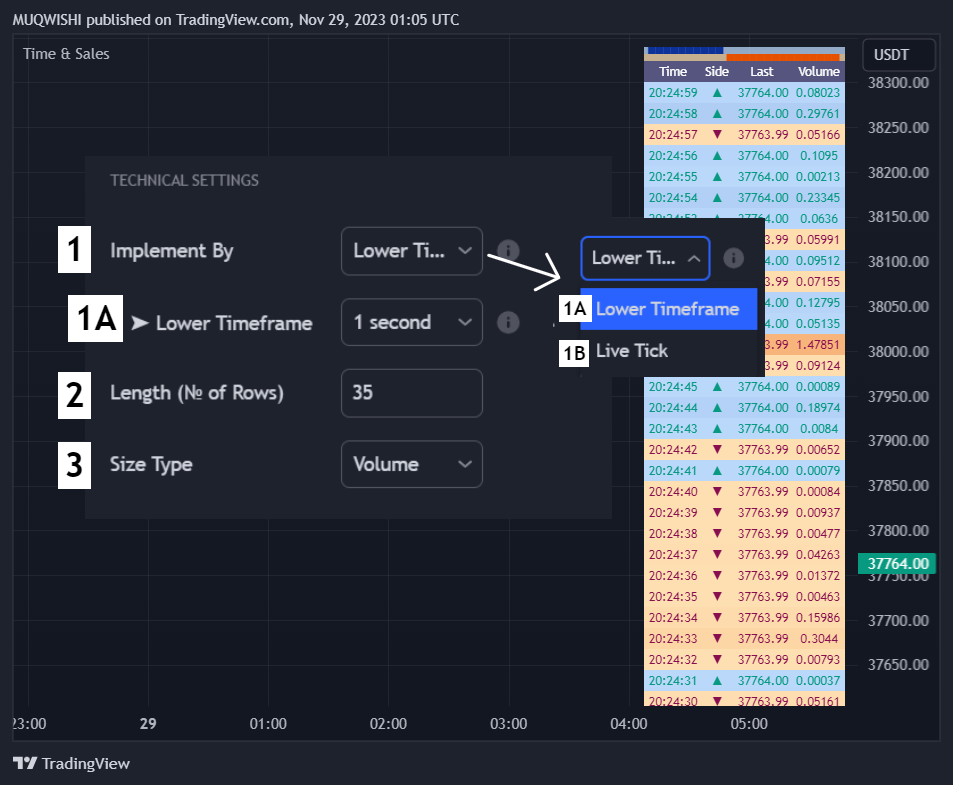
Task: Click the 05:00 time axis label
Action: pyautogui.click(x=749, y=724)
